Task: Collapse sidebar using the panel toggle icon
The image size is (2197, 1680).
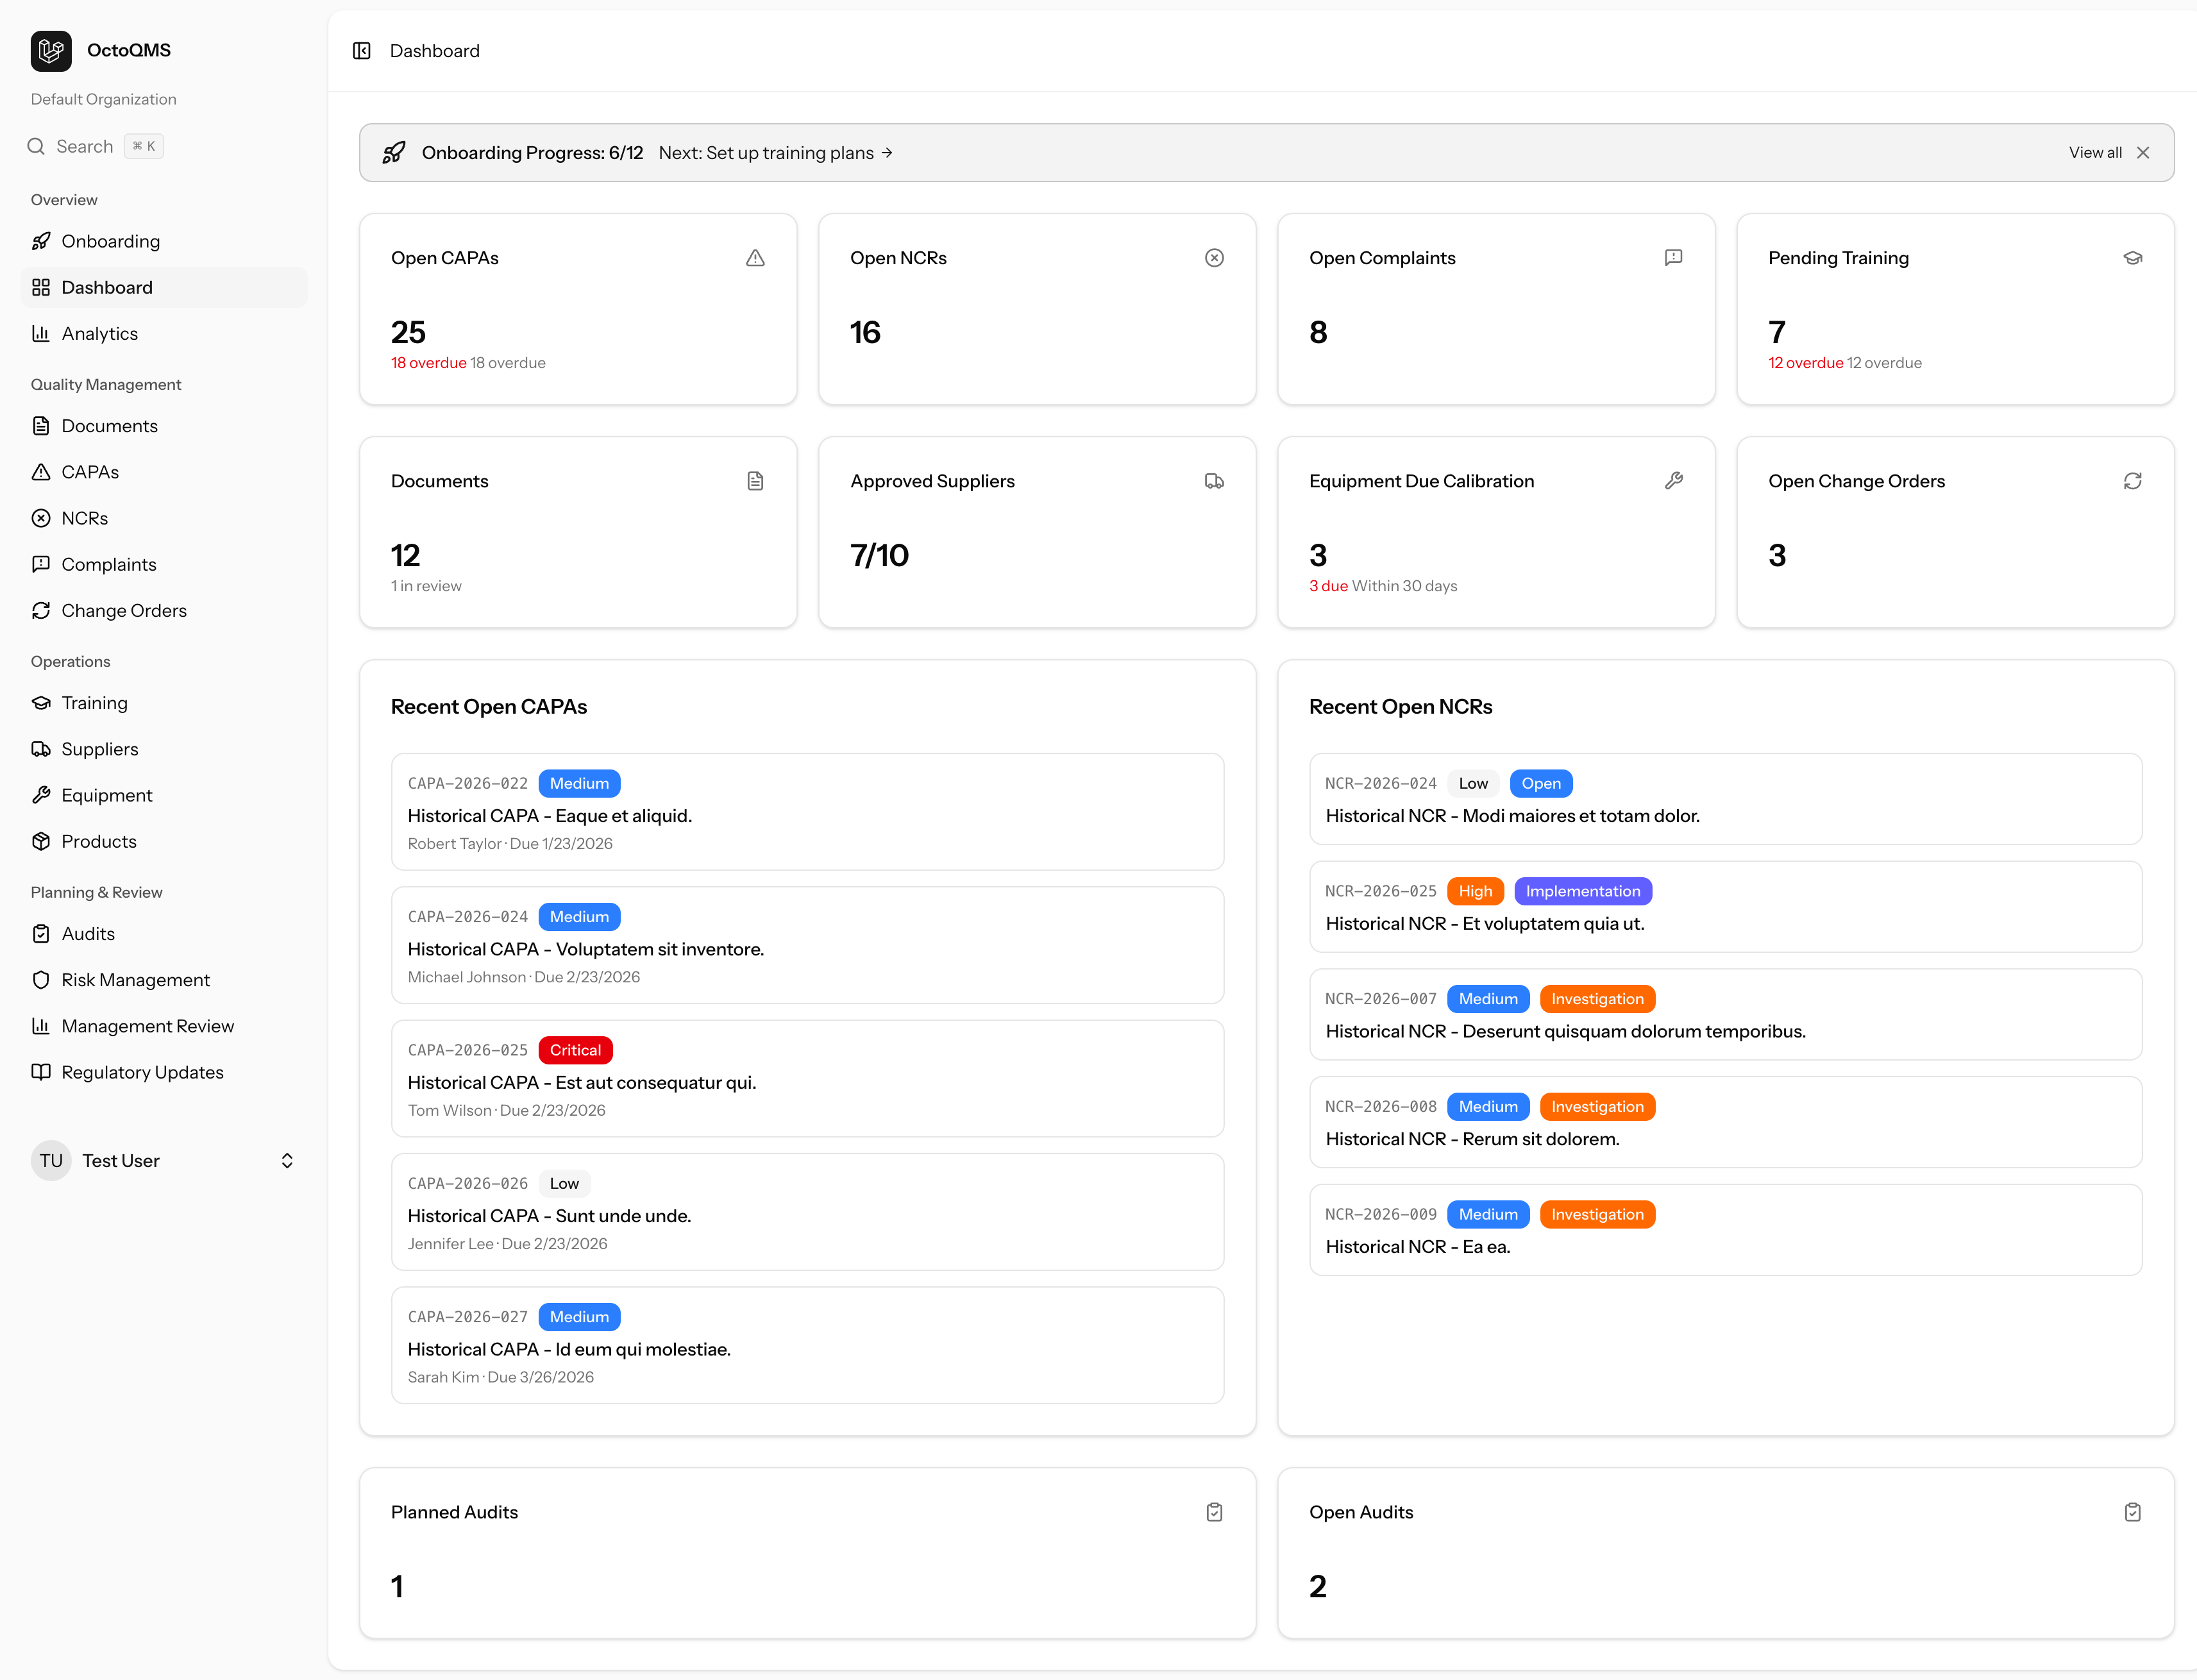Action: click(362, 51)
